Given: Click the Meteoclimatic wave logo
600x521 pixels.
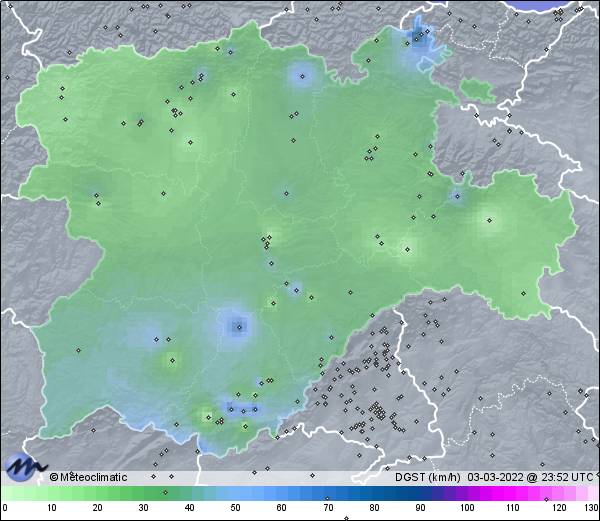Looking at the screenshot, I should pos(24,467).
